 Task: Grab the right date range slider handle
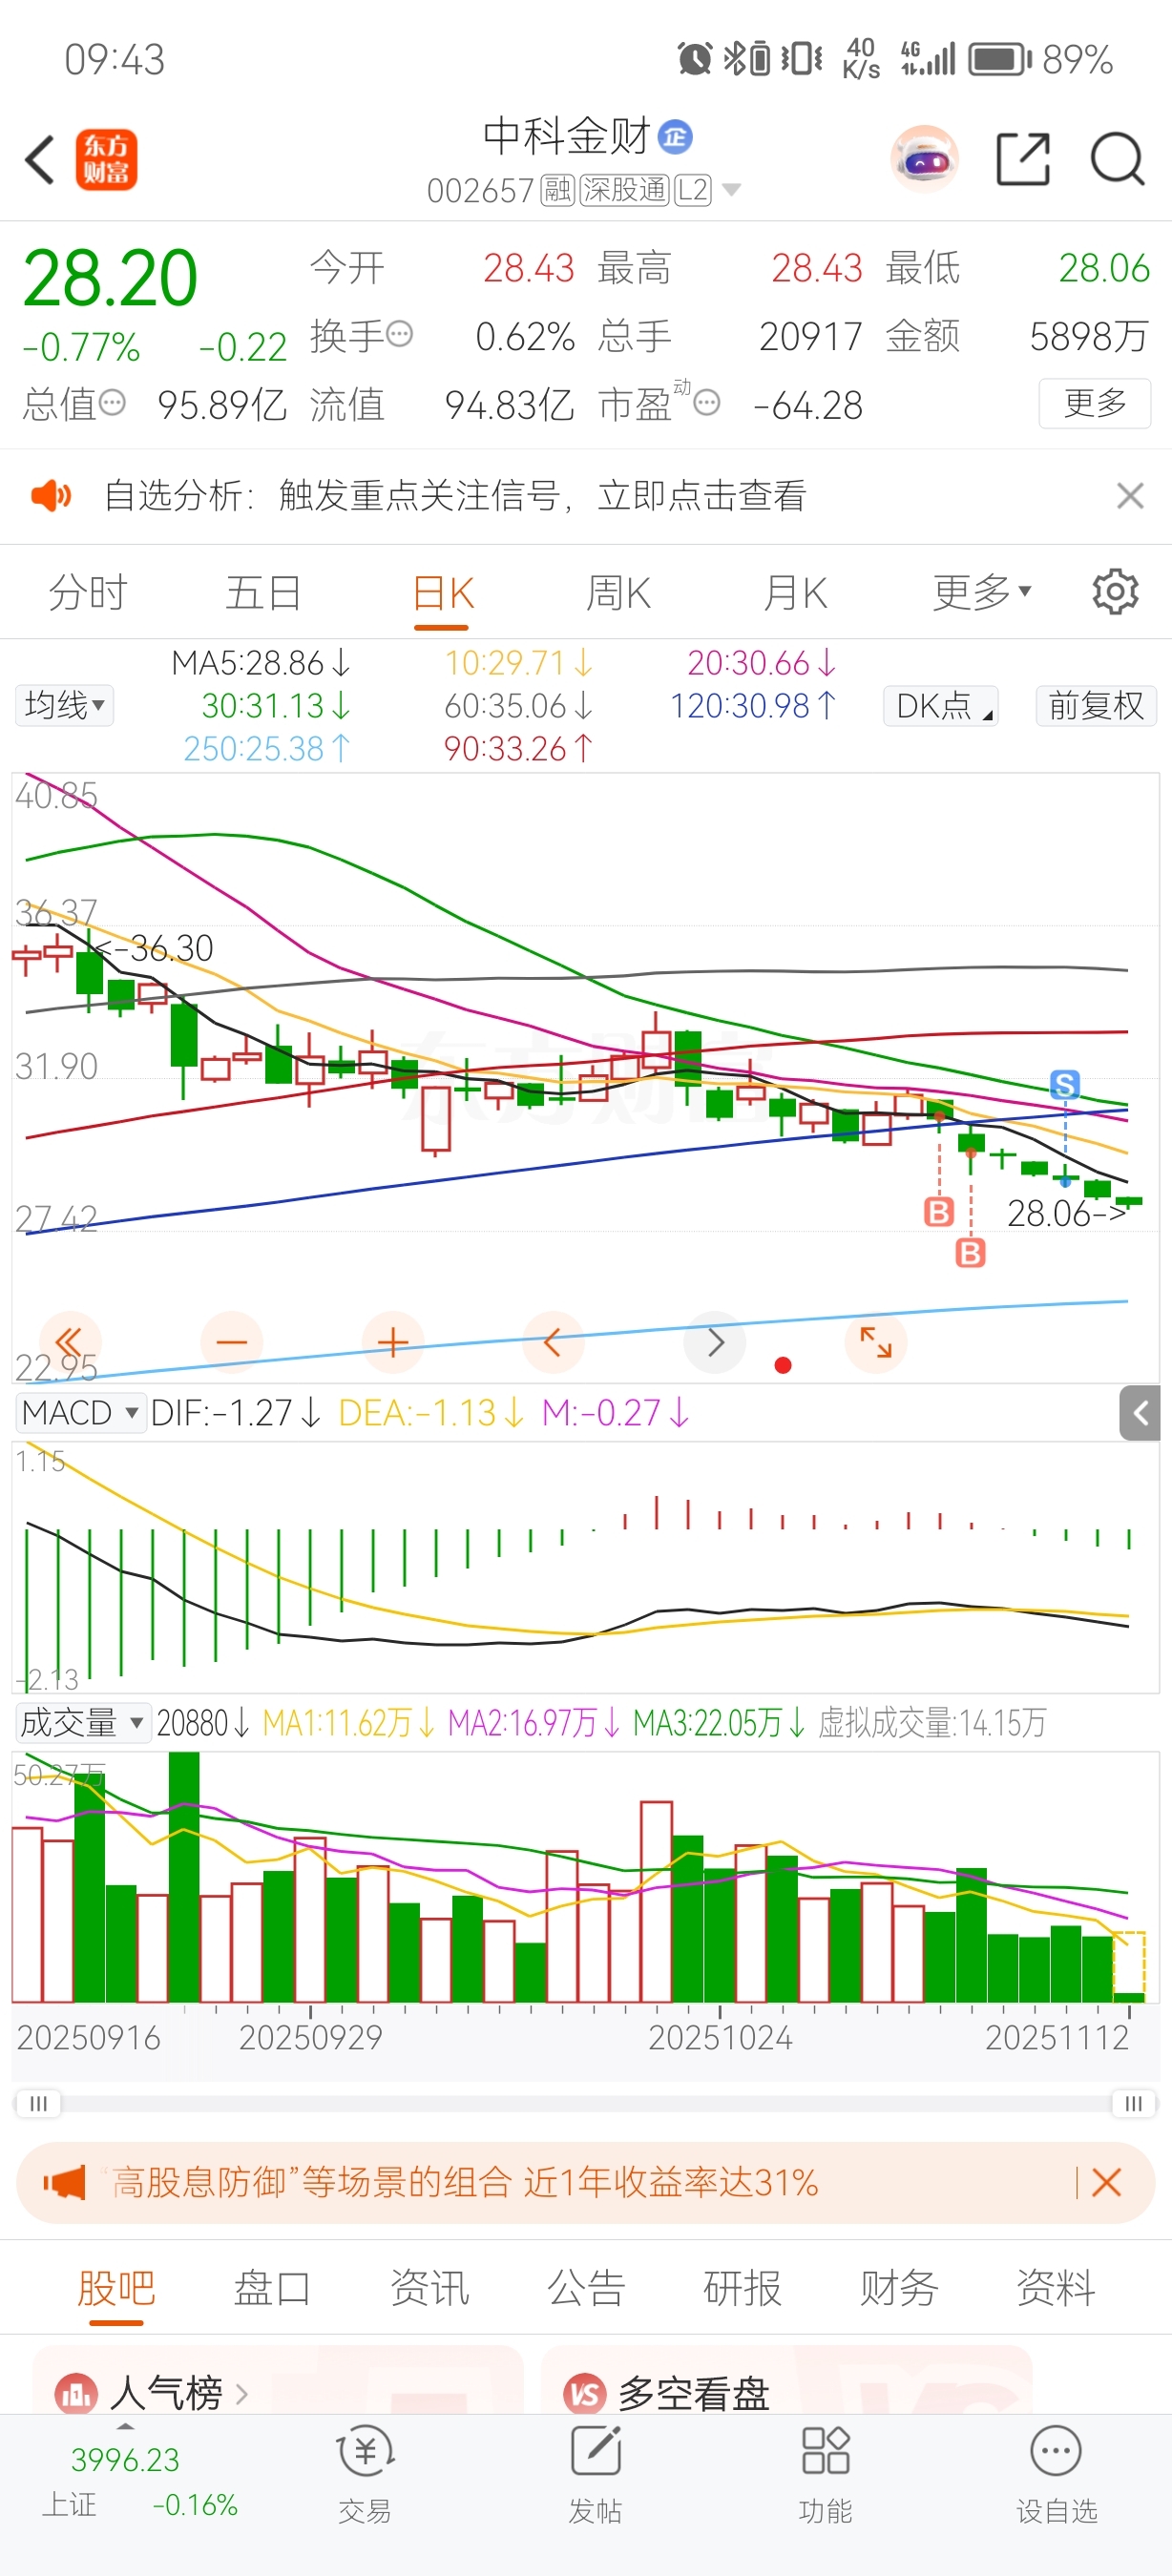(1134, 2103)
